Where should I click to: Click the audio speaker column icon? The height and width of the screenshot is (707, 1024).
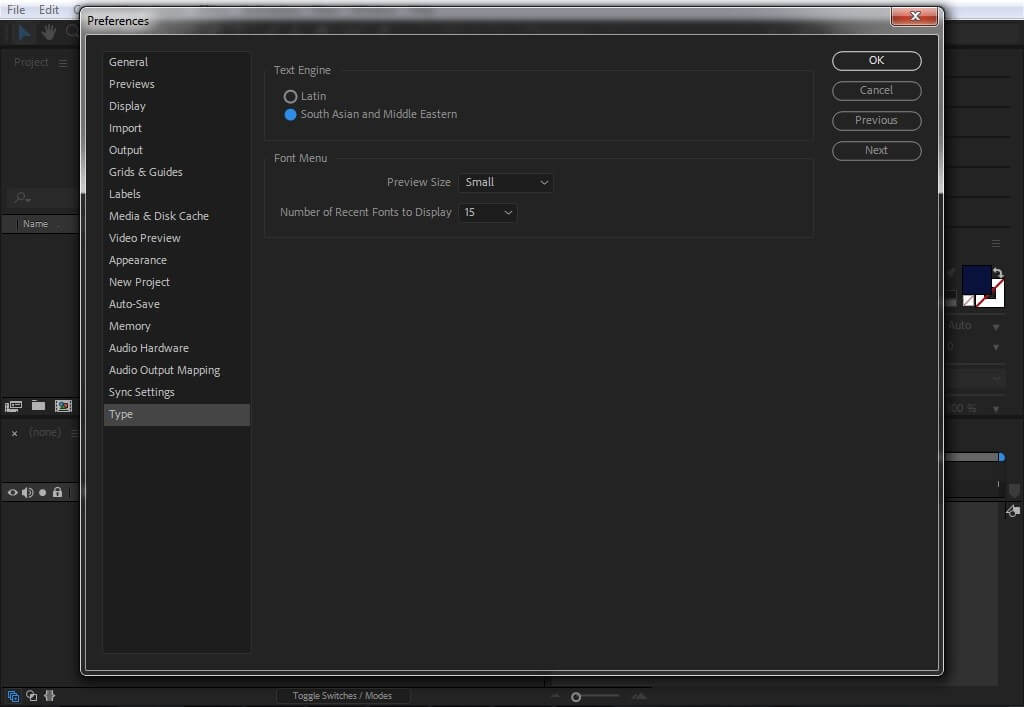pos(27,493)
